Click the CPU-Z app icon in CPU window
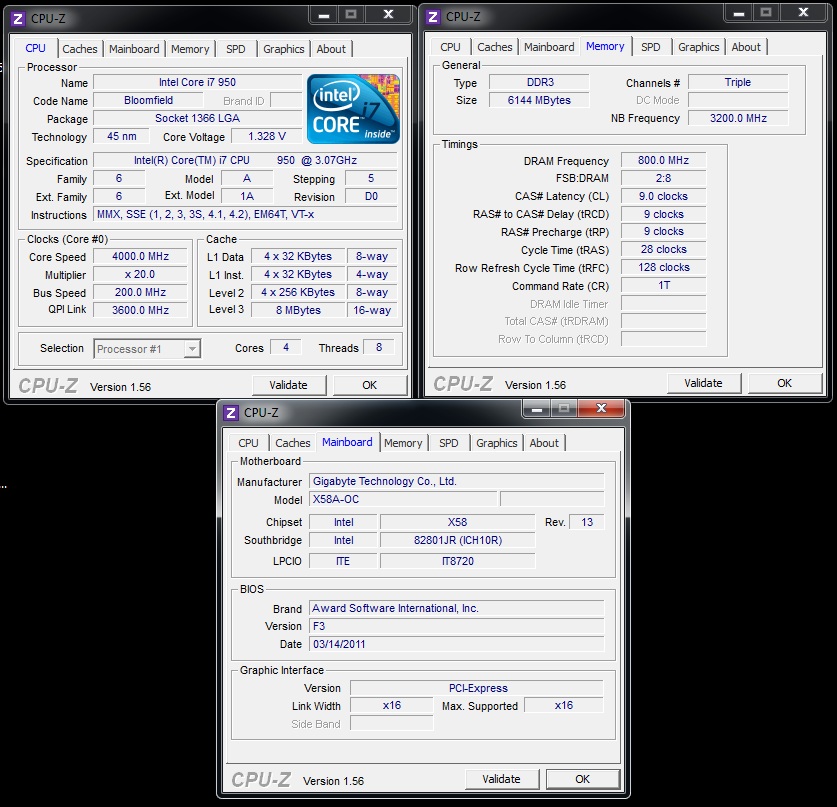The image size is (837, 807). 18,19
